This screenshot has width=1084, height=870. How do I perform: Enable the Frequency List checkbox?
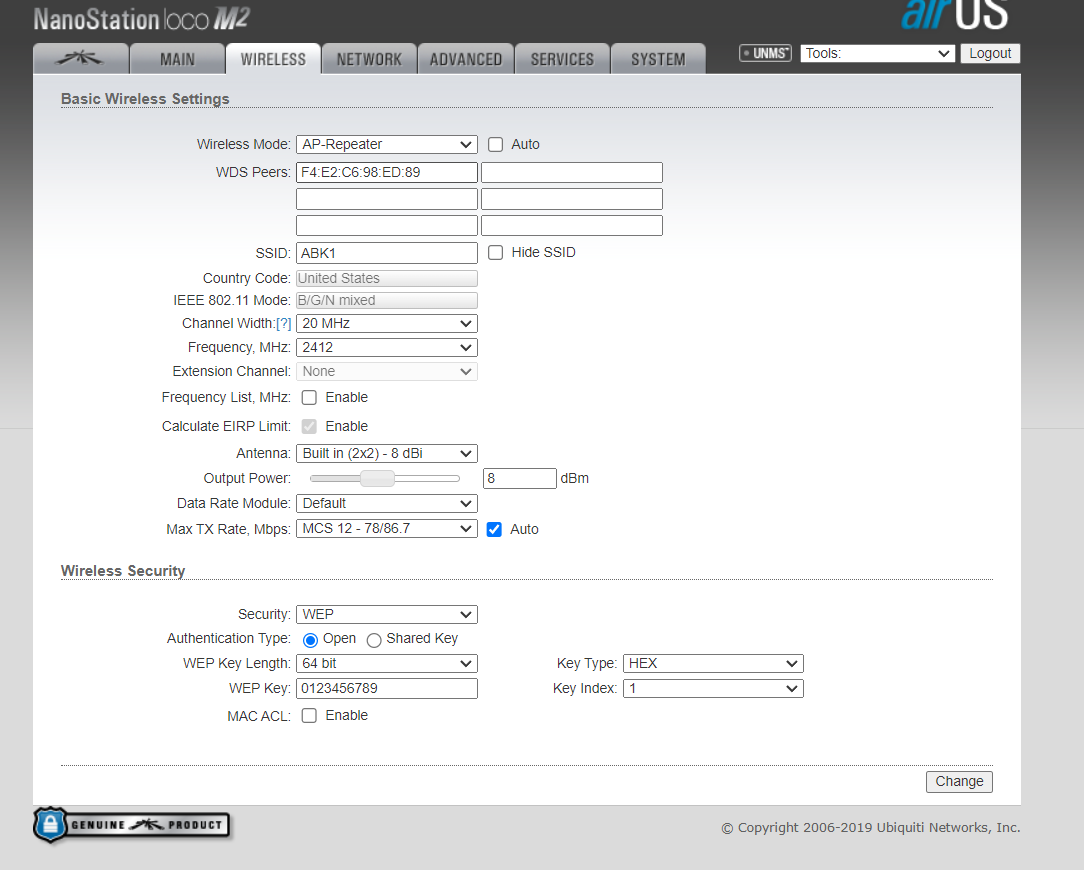click(x=309, y=398)
